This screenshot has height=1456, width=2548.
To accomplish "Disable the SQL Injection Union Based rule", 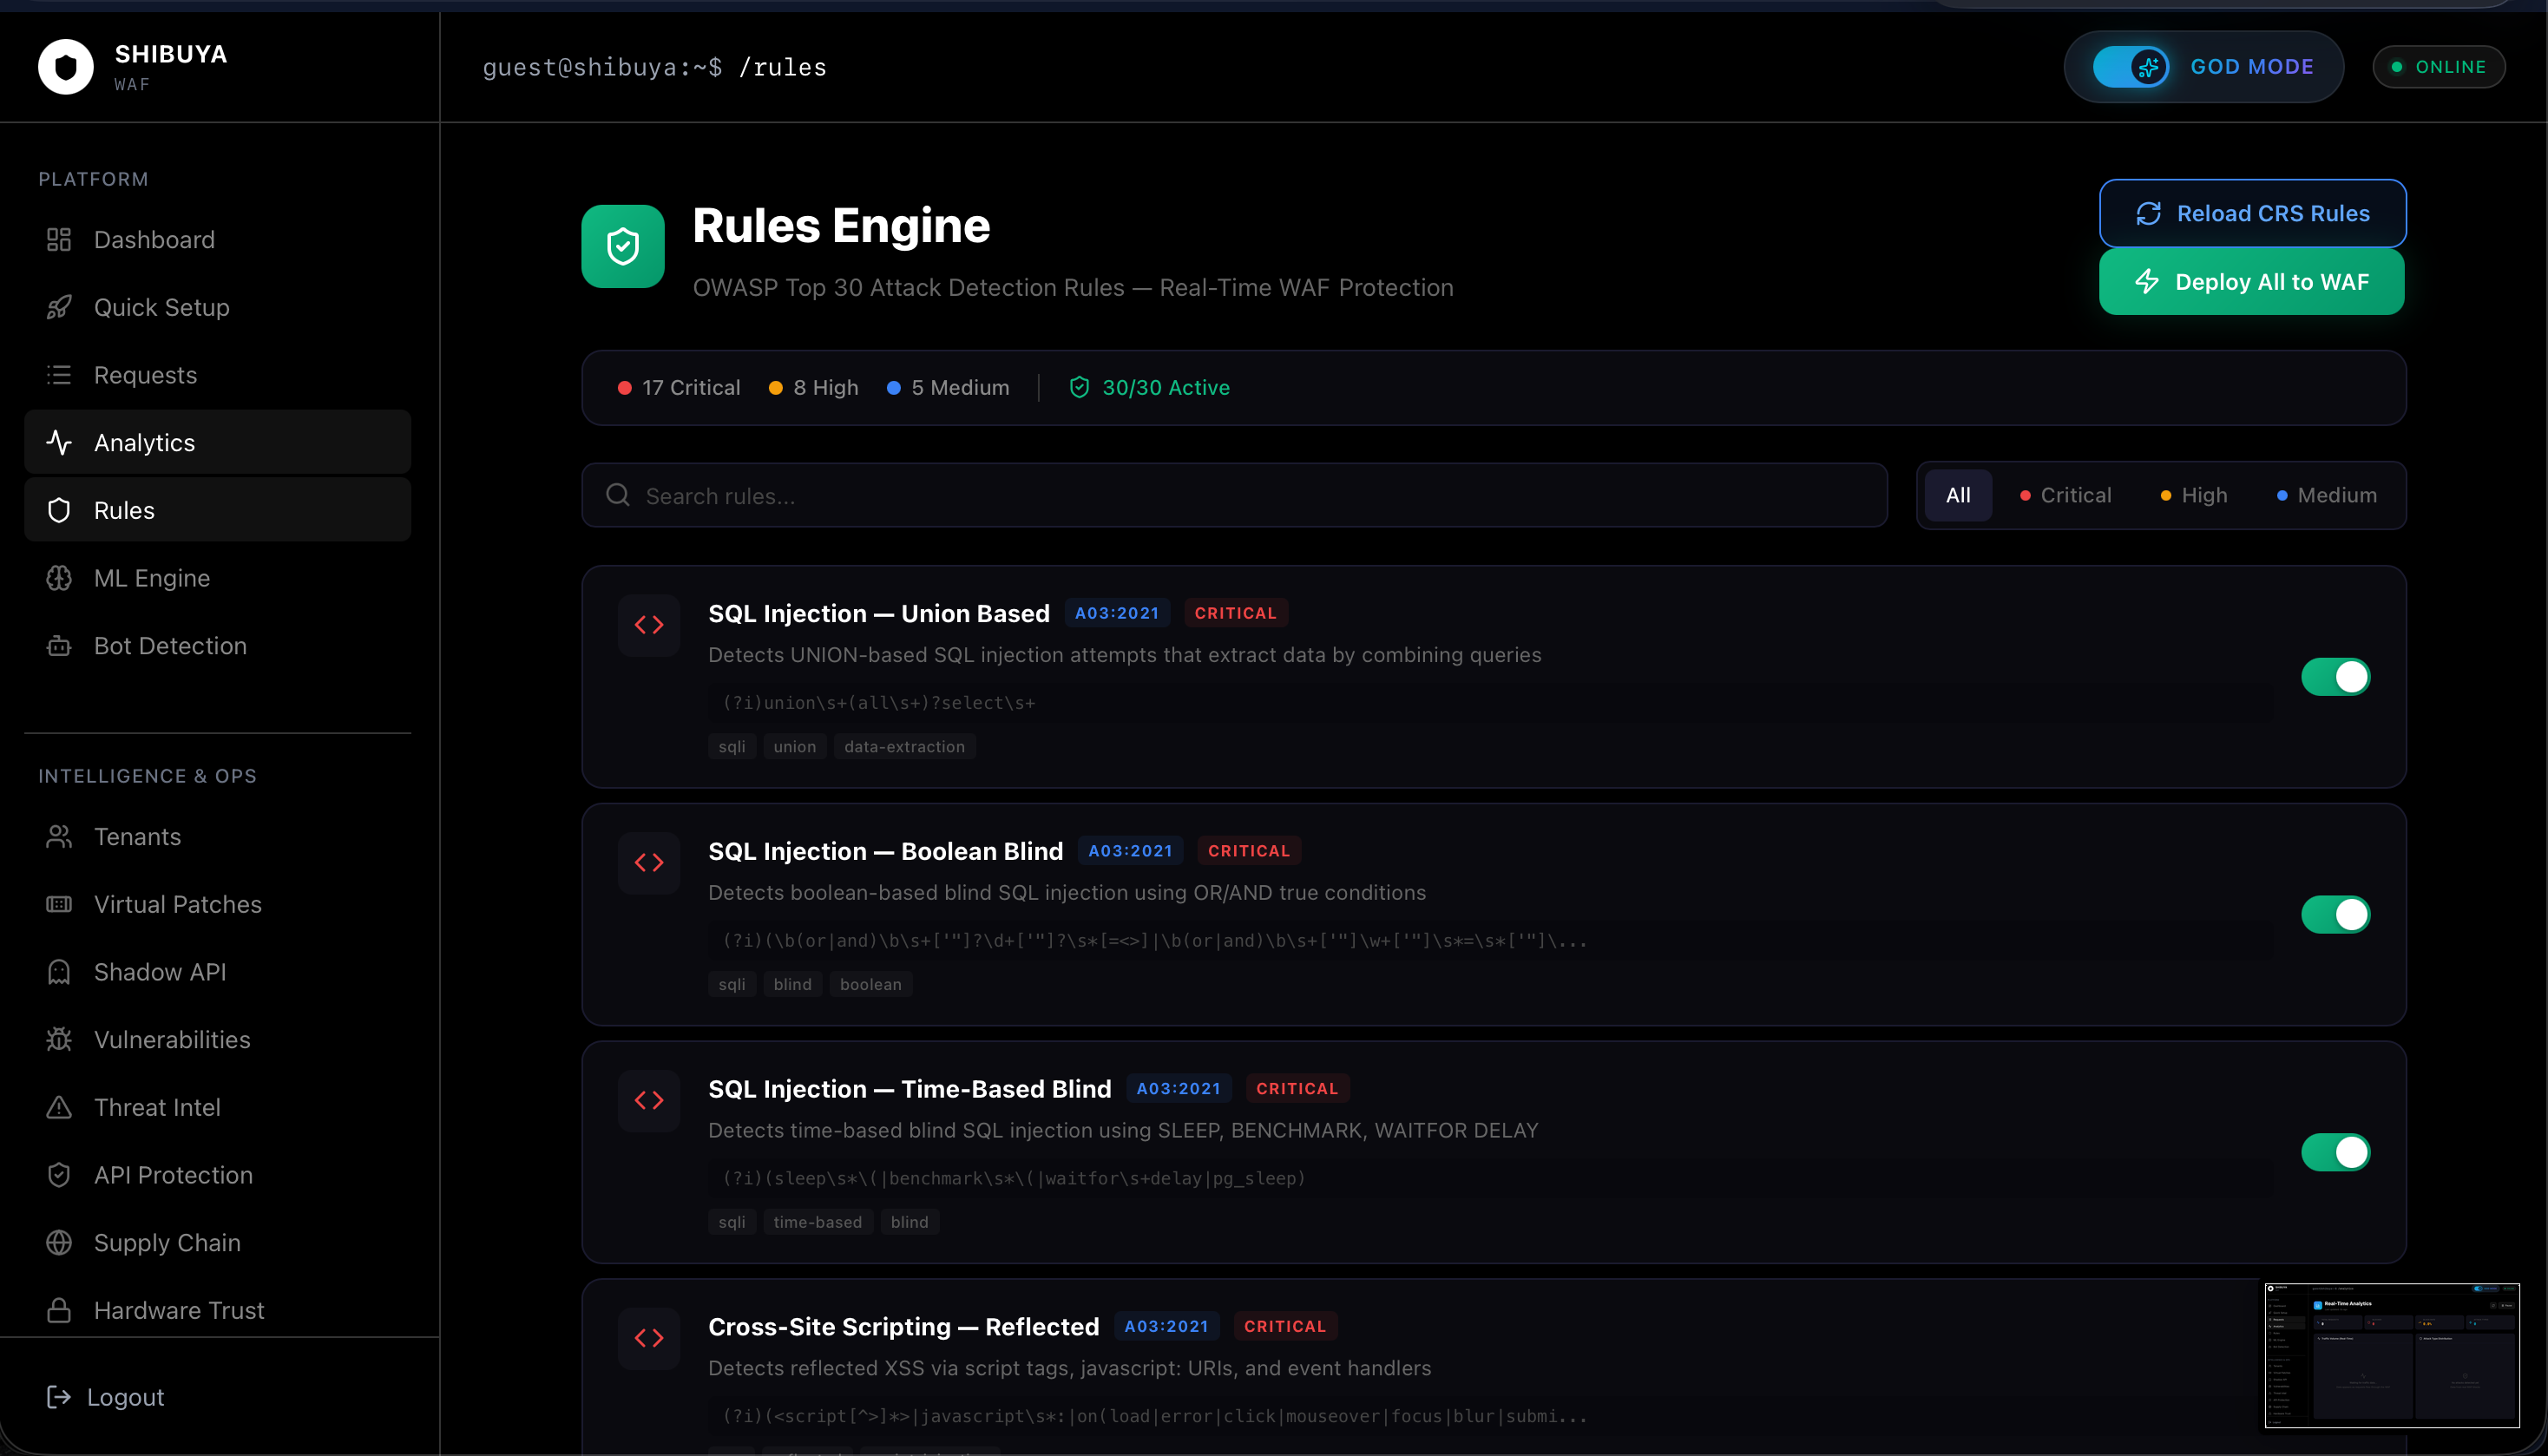I will pos(2335,677).
